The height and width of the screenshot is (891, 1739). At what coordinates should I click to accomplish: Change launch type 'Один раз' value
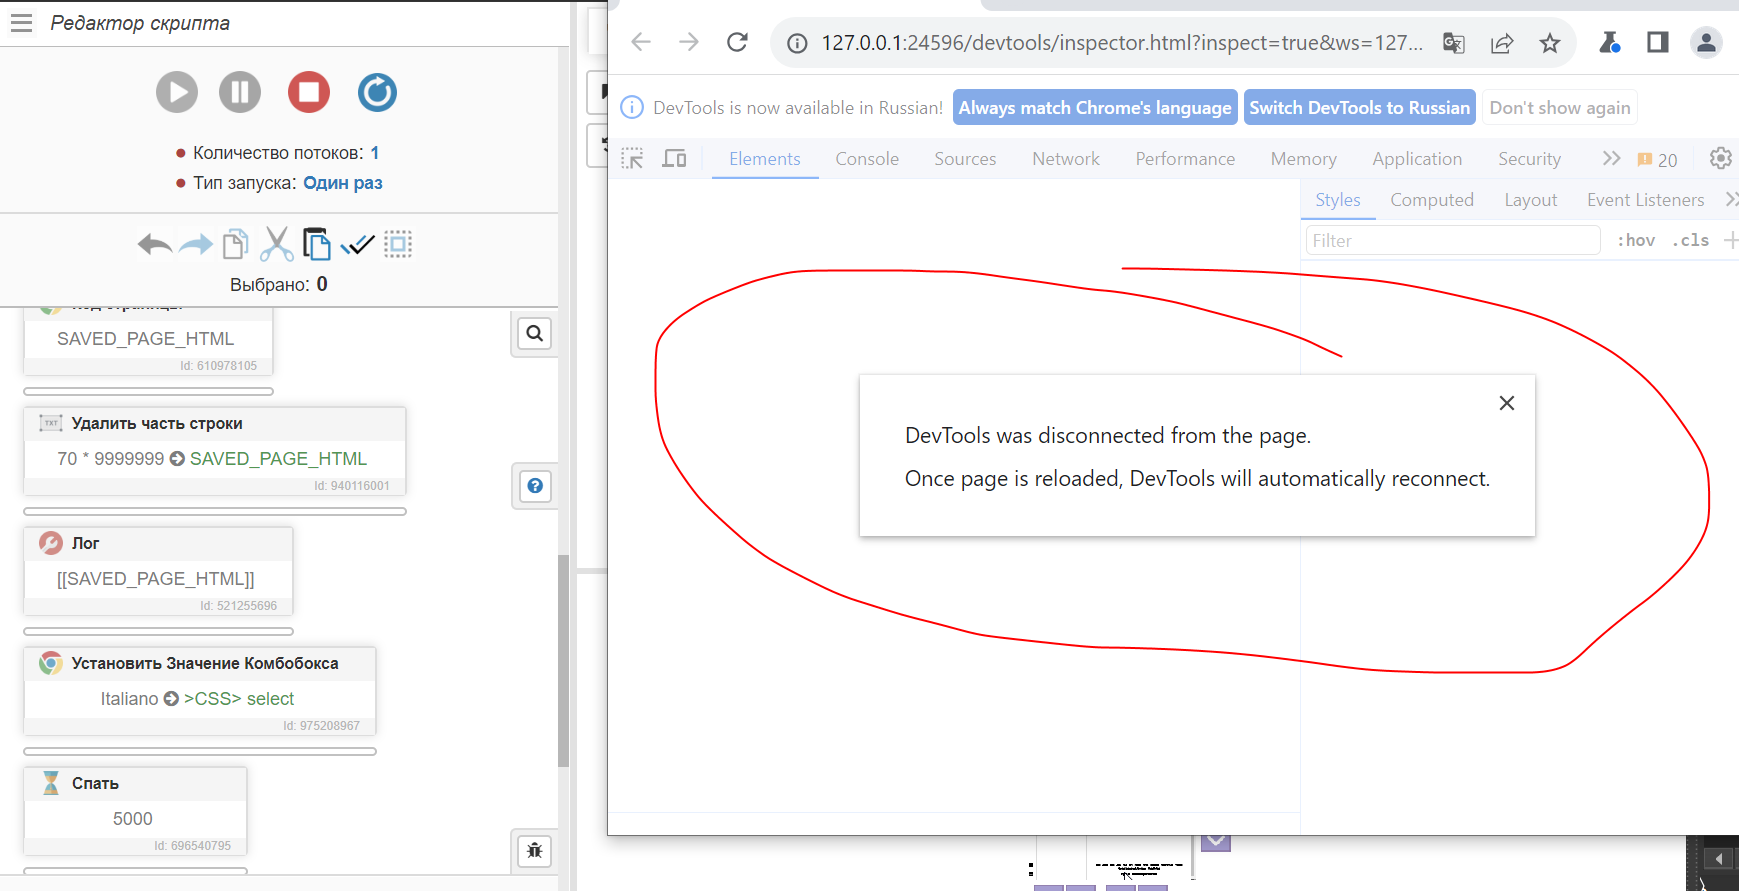pos(342,183)
